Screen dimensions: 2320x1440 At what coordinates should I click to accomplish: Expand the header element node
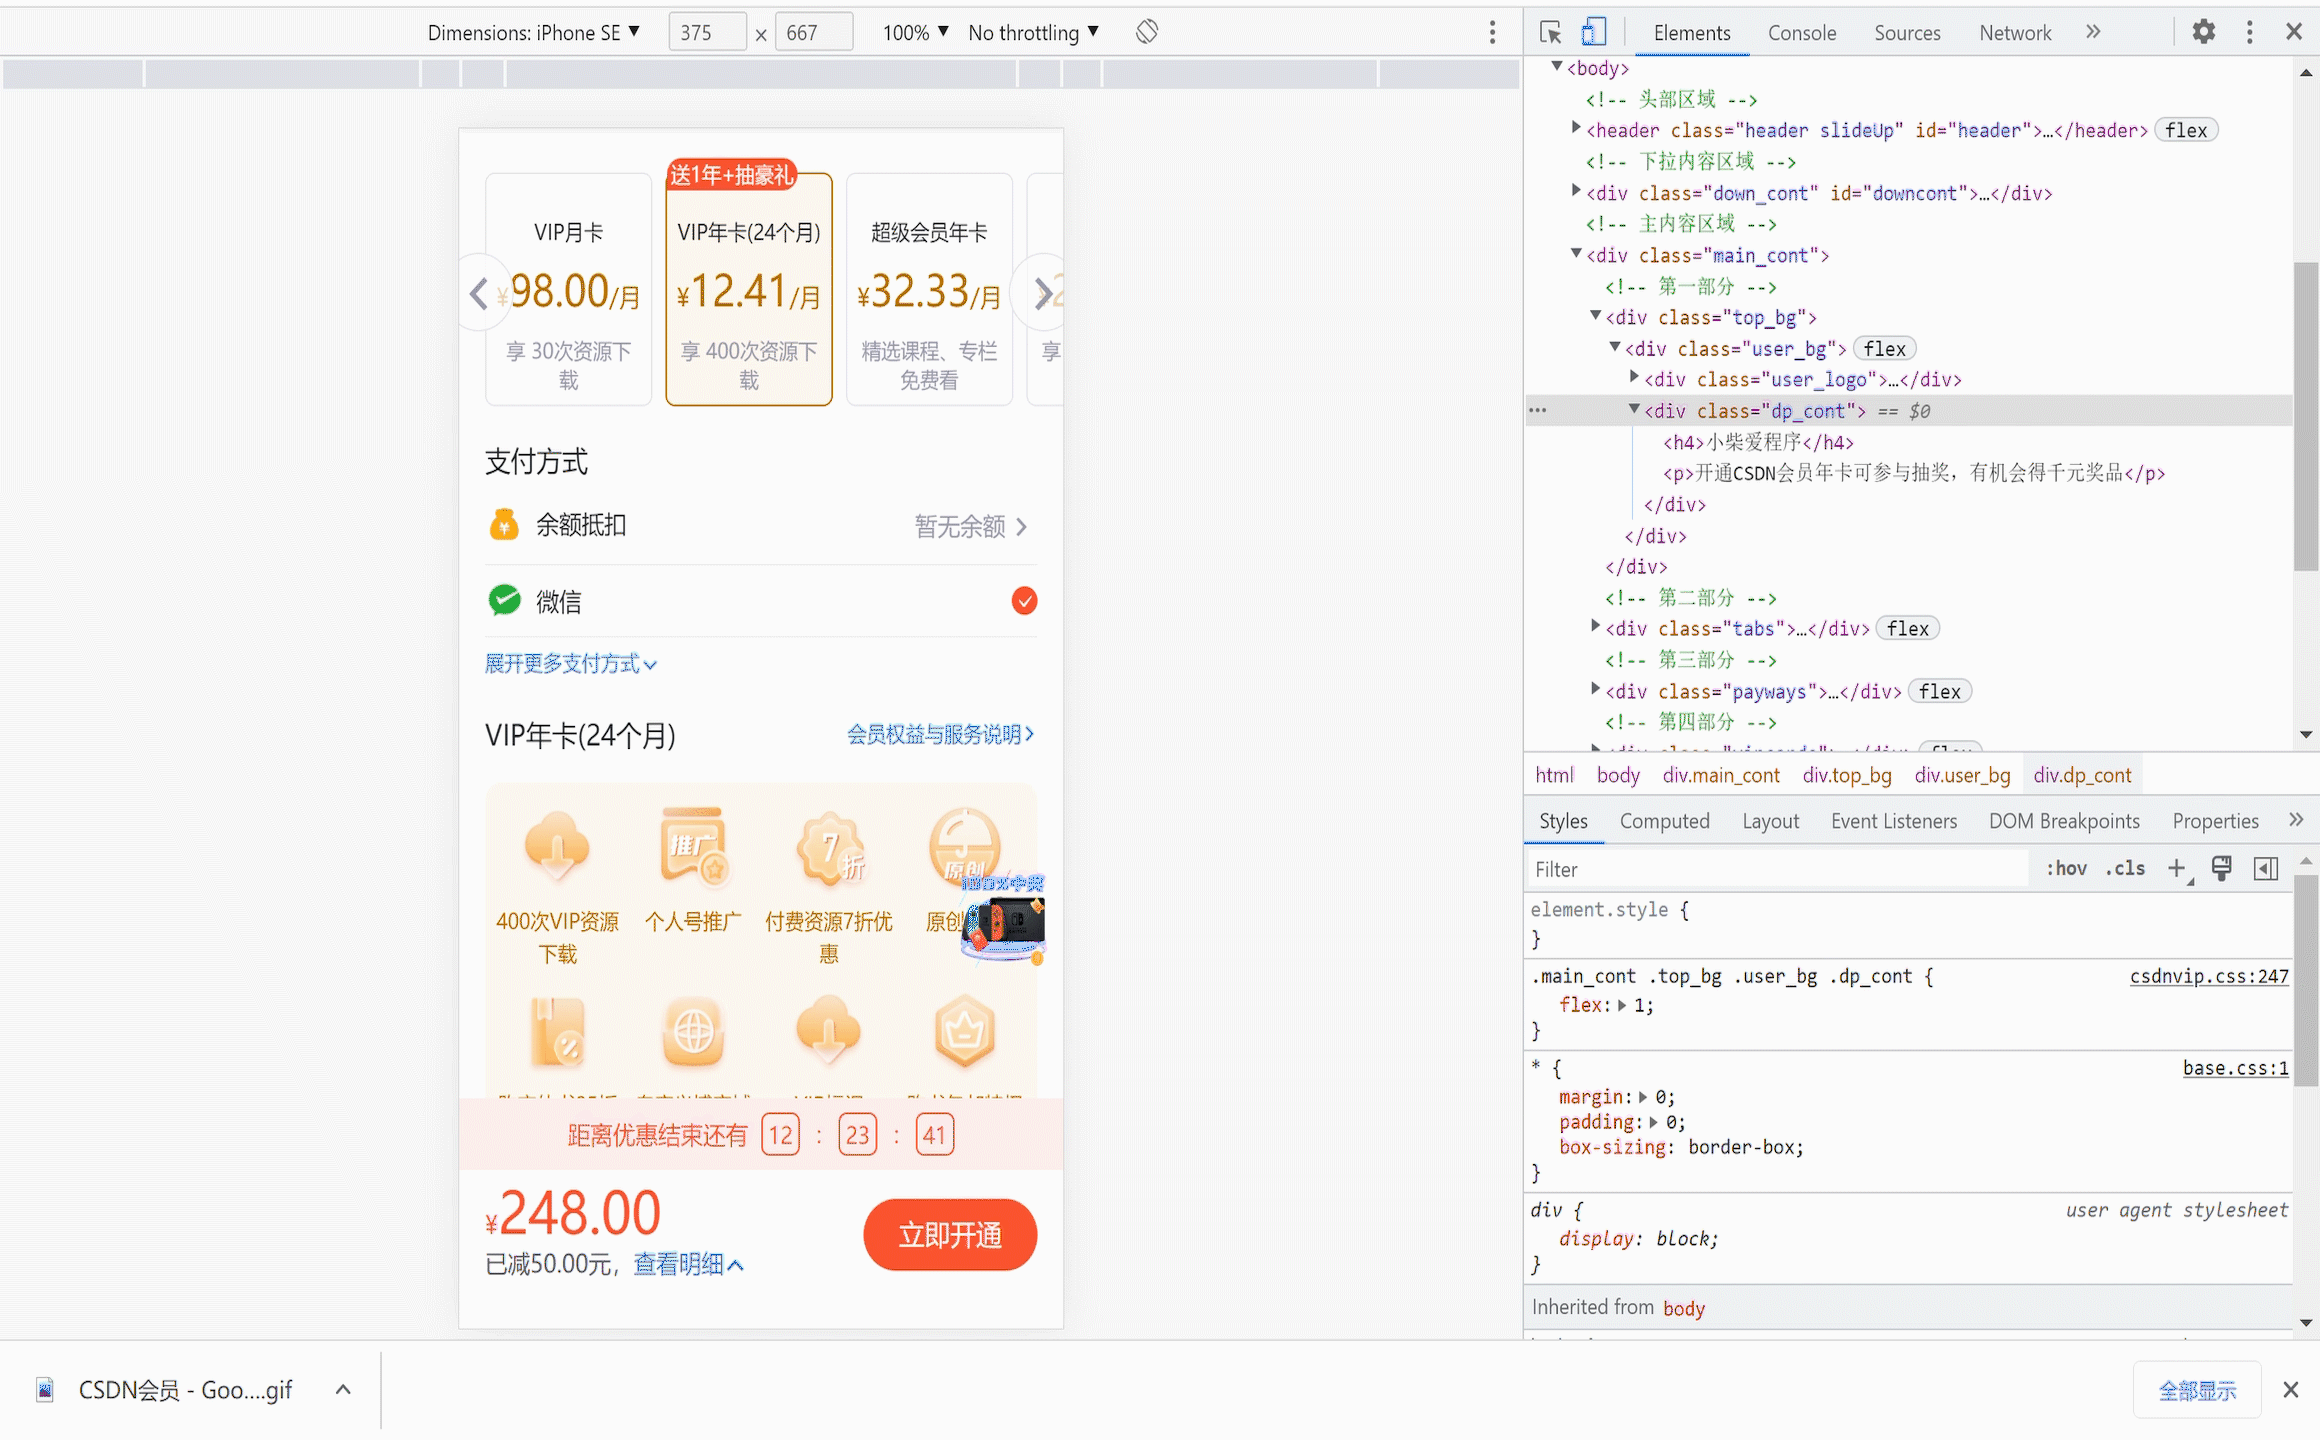[x=1576, y=129]
